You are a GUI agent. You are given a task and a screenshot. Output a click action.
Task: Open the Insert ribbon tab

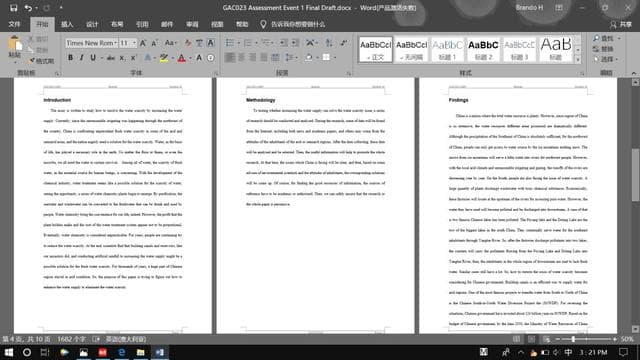click(x=67, y=24)
